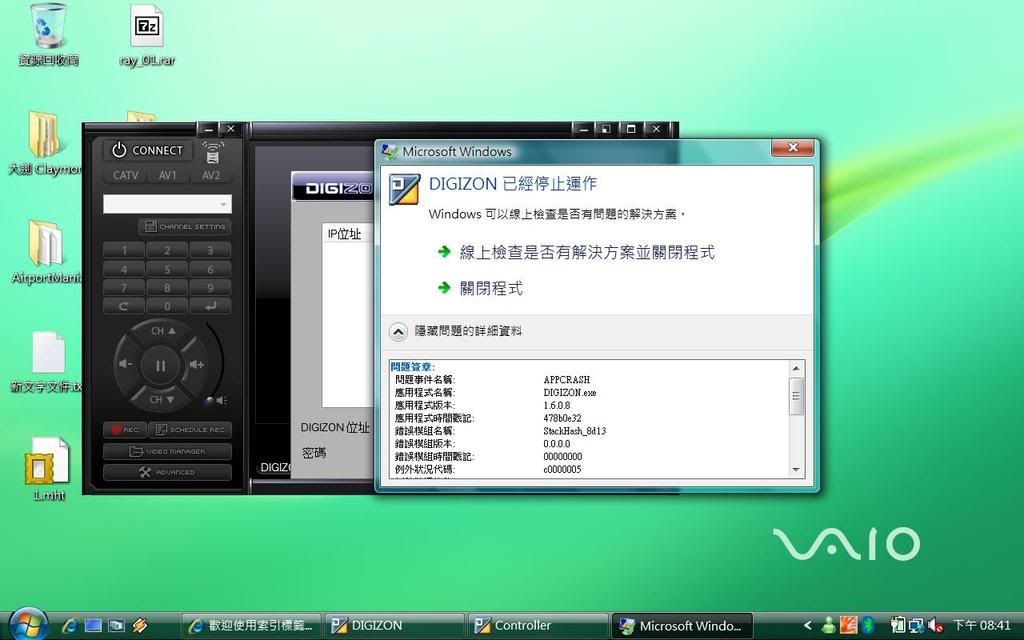Image resolution: width=1024 pixels, height=640 pixels.
Task: Click keypad number 6
Action: tap(210, 269)
